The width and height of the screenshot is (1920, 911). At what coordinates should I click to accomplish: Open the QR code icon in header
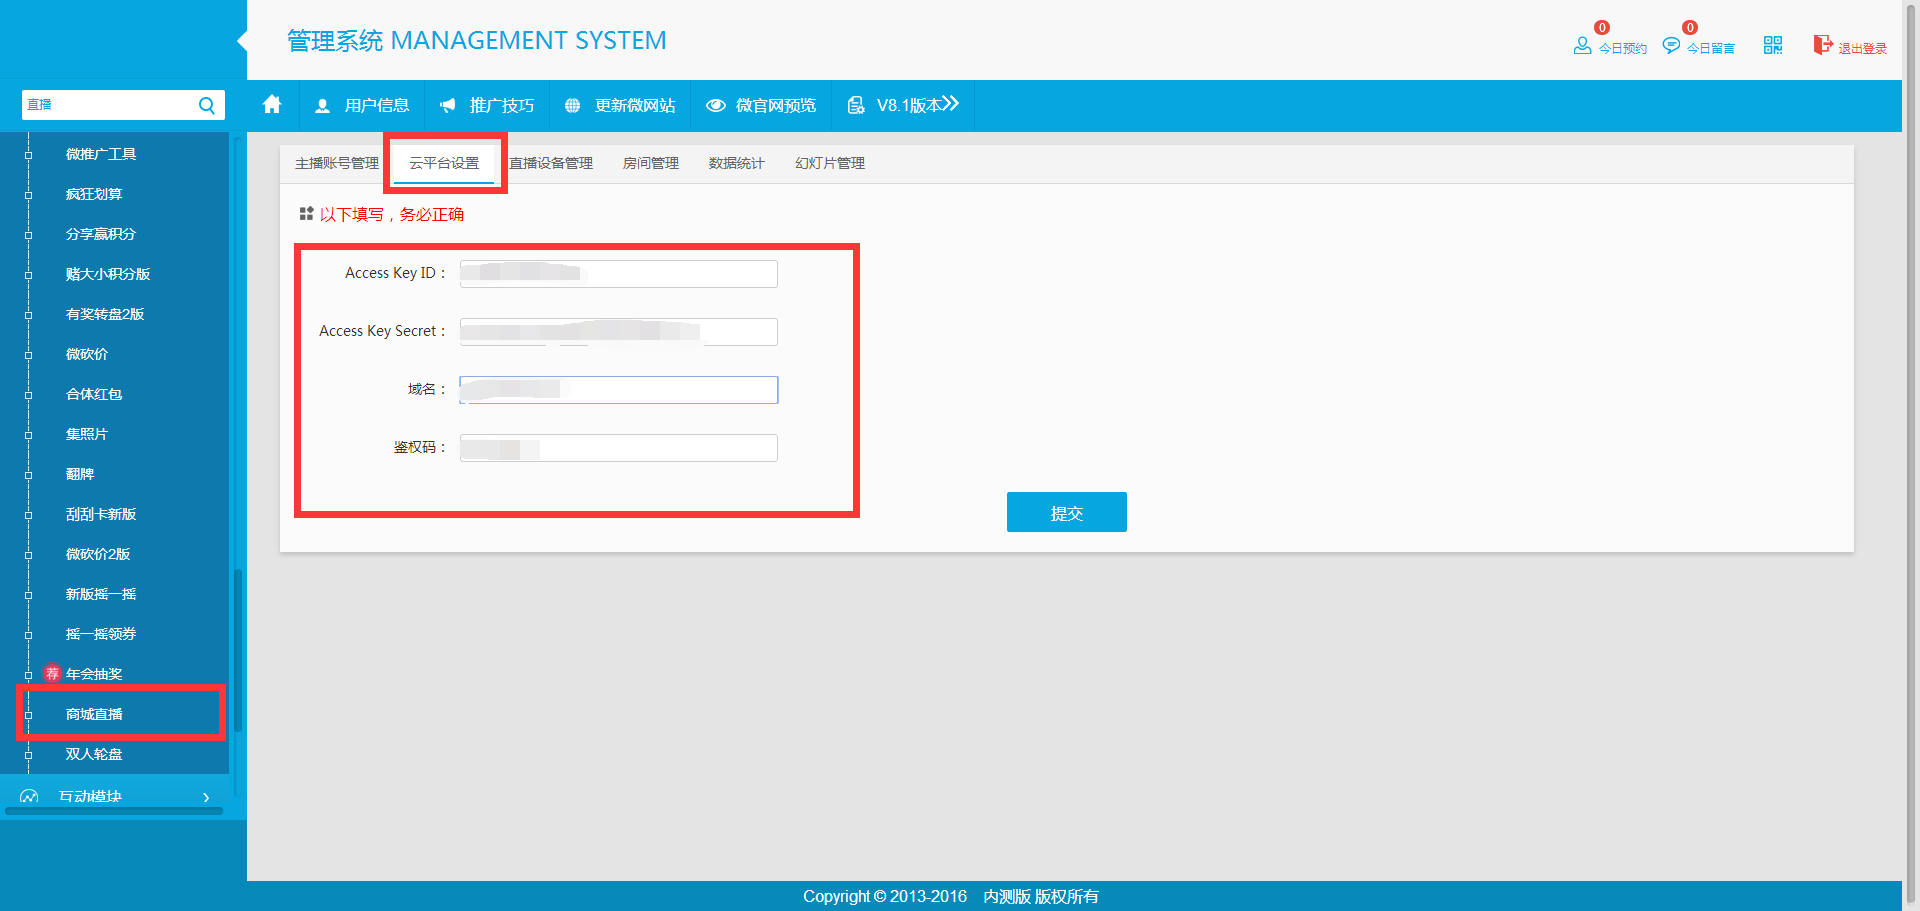pyautogui.click(x=1772, y=45)
